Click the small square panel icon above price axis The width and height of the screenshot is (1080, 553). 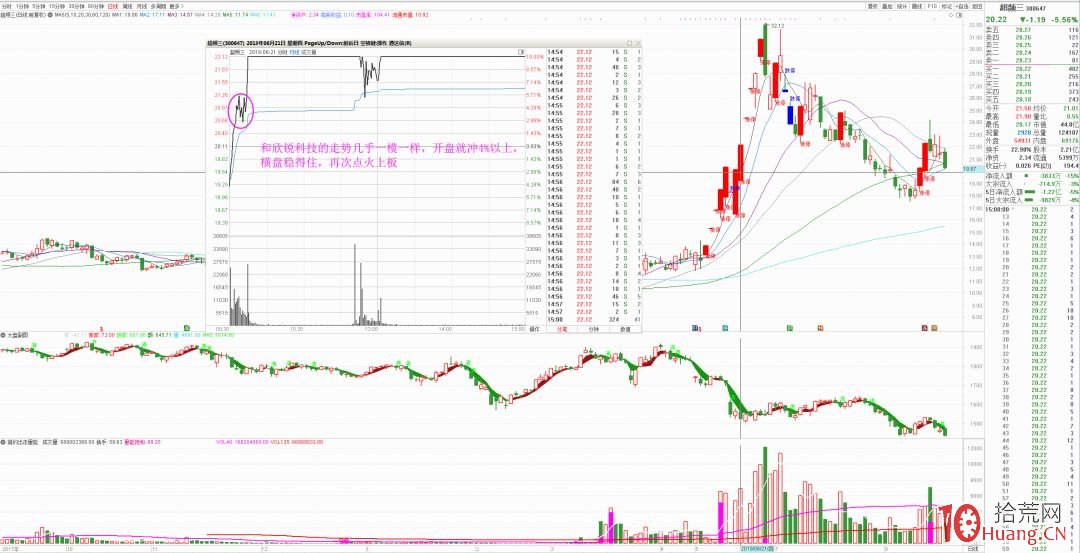[x=961, y=16]
